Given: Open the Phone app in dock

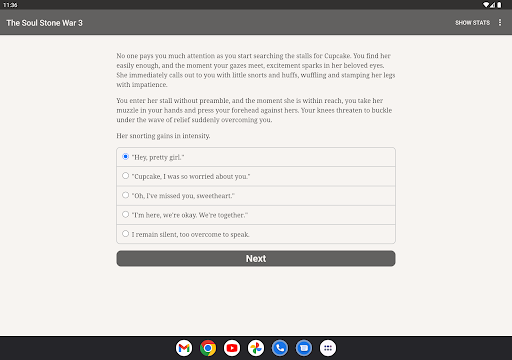Looking at the screenshot, I should [x=280, y=348].
